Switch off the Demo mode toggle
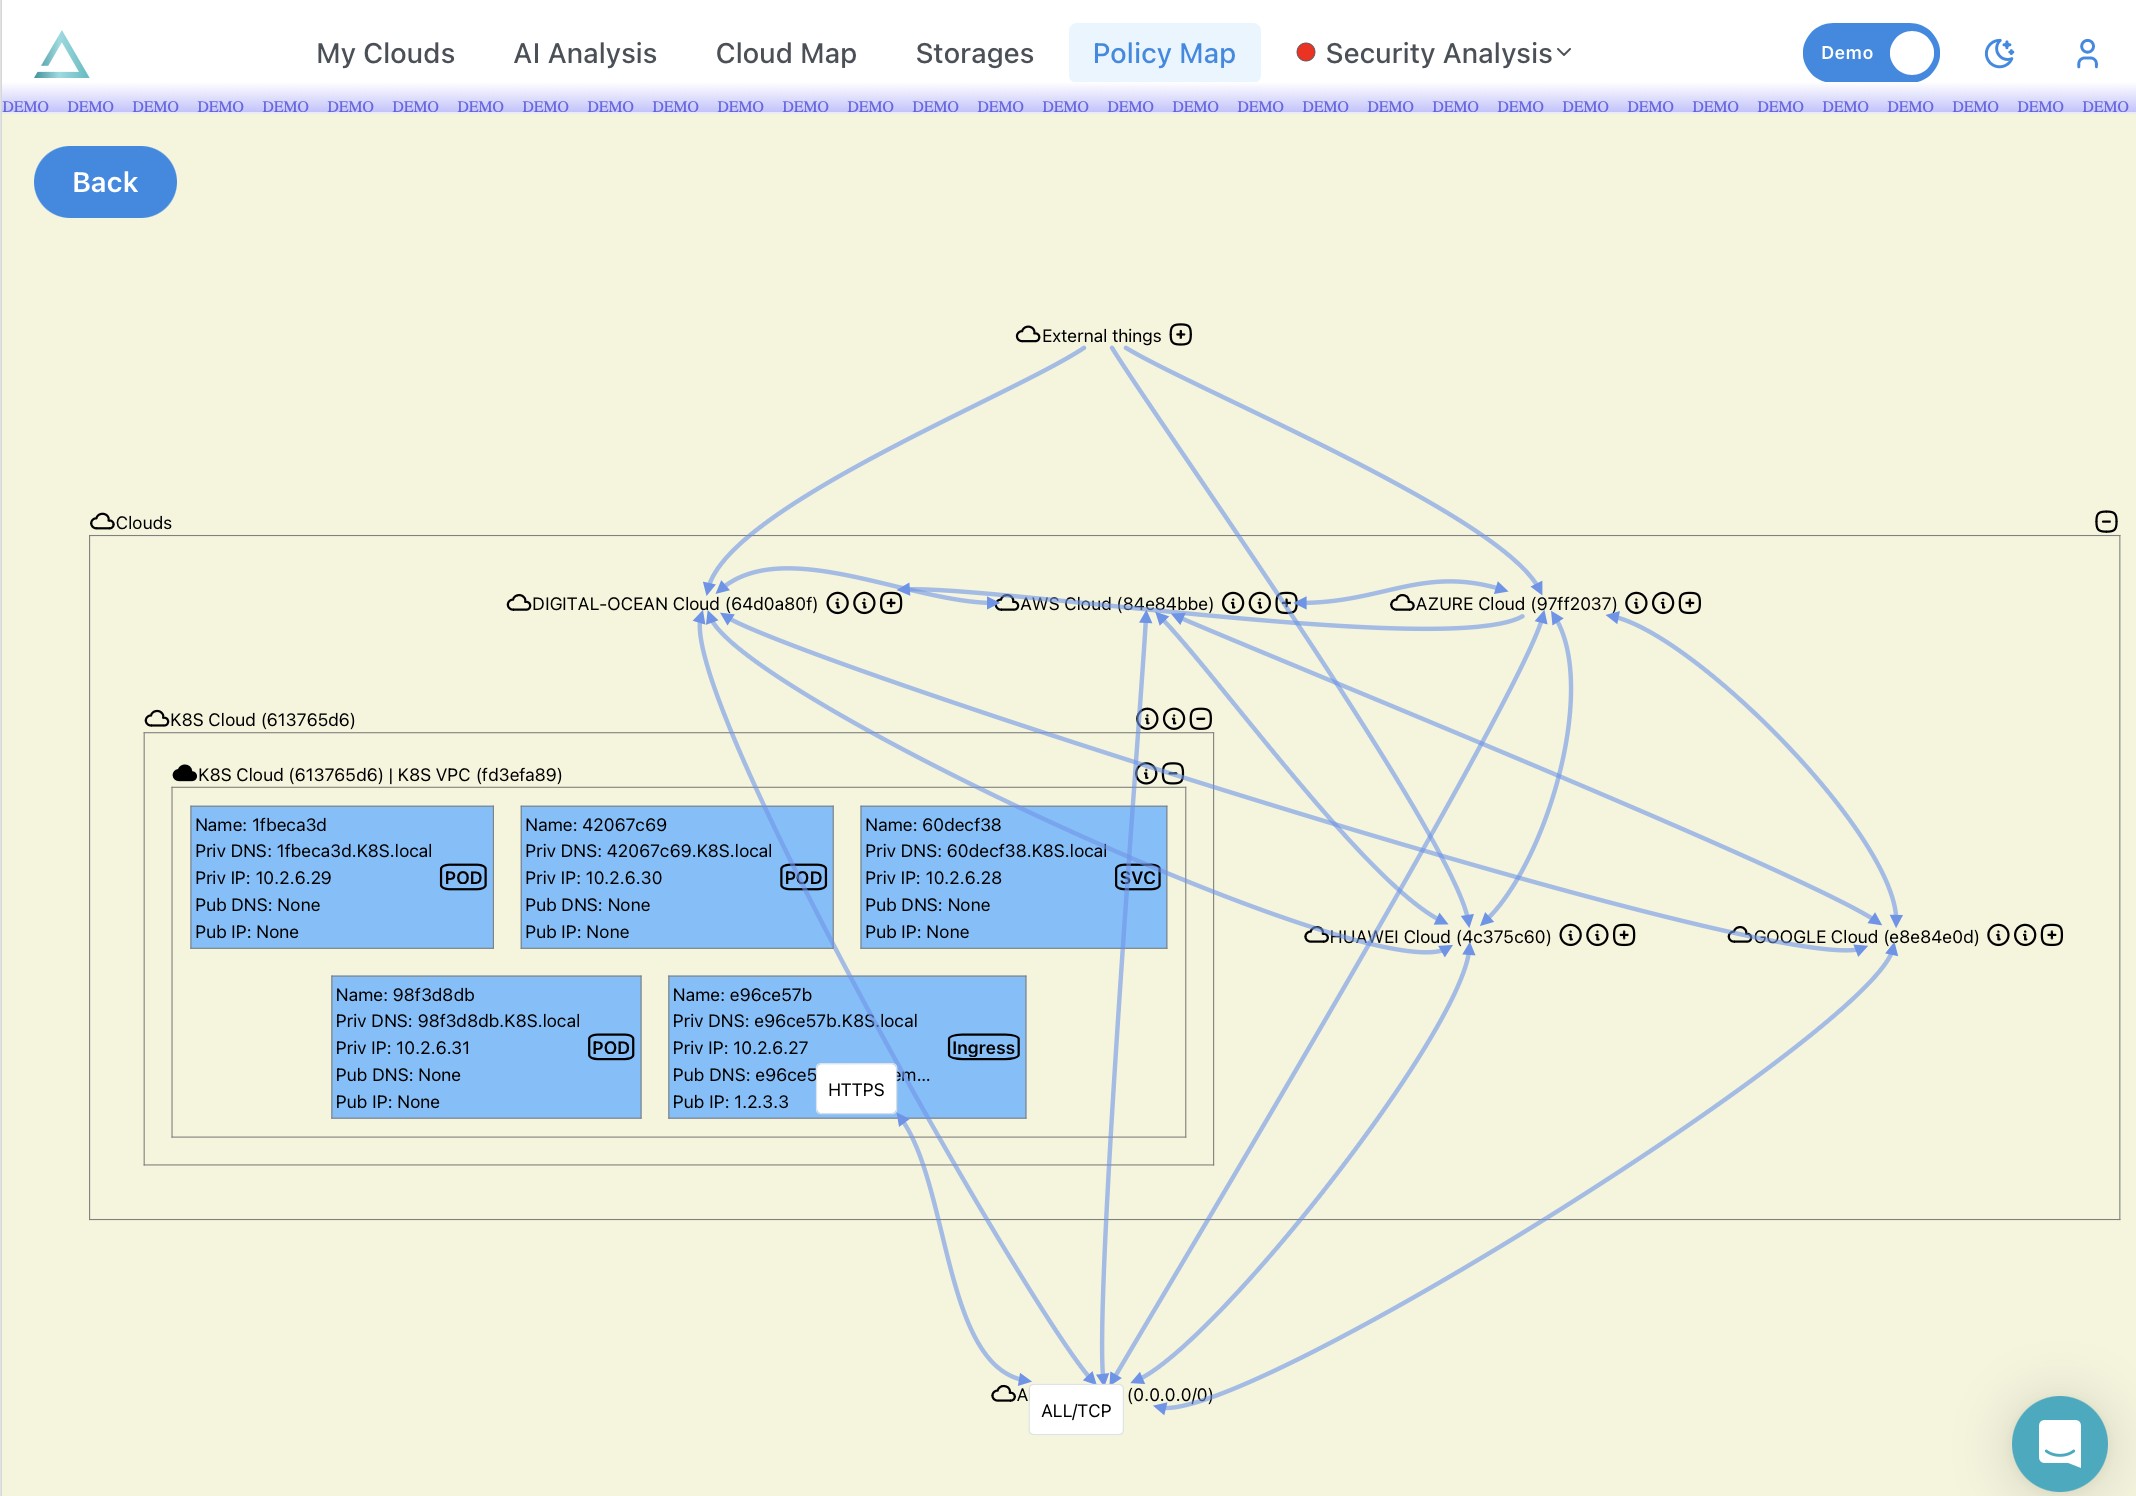 (x=1870, y=53)
